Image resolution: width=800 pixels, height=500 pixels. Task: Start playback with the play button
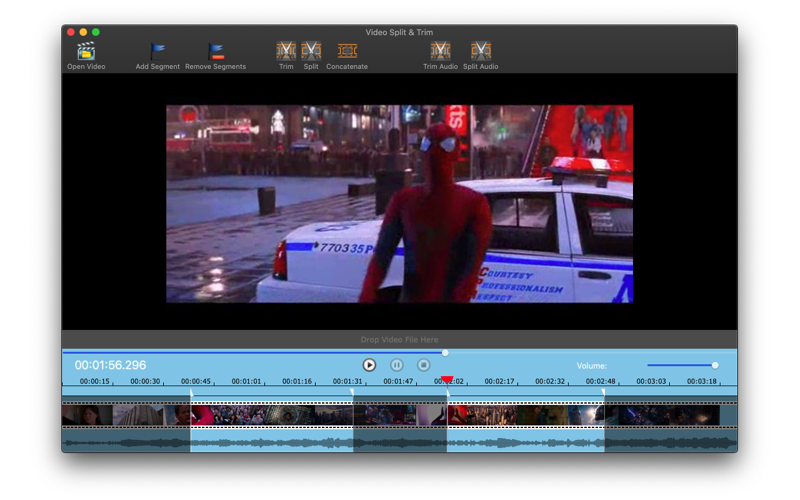[x=369, y=365]
